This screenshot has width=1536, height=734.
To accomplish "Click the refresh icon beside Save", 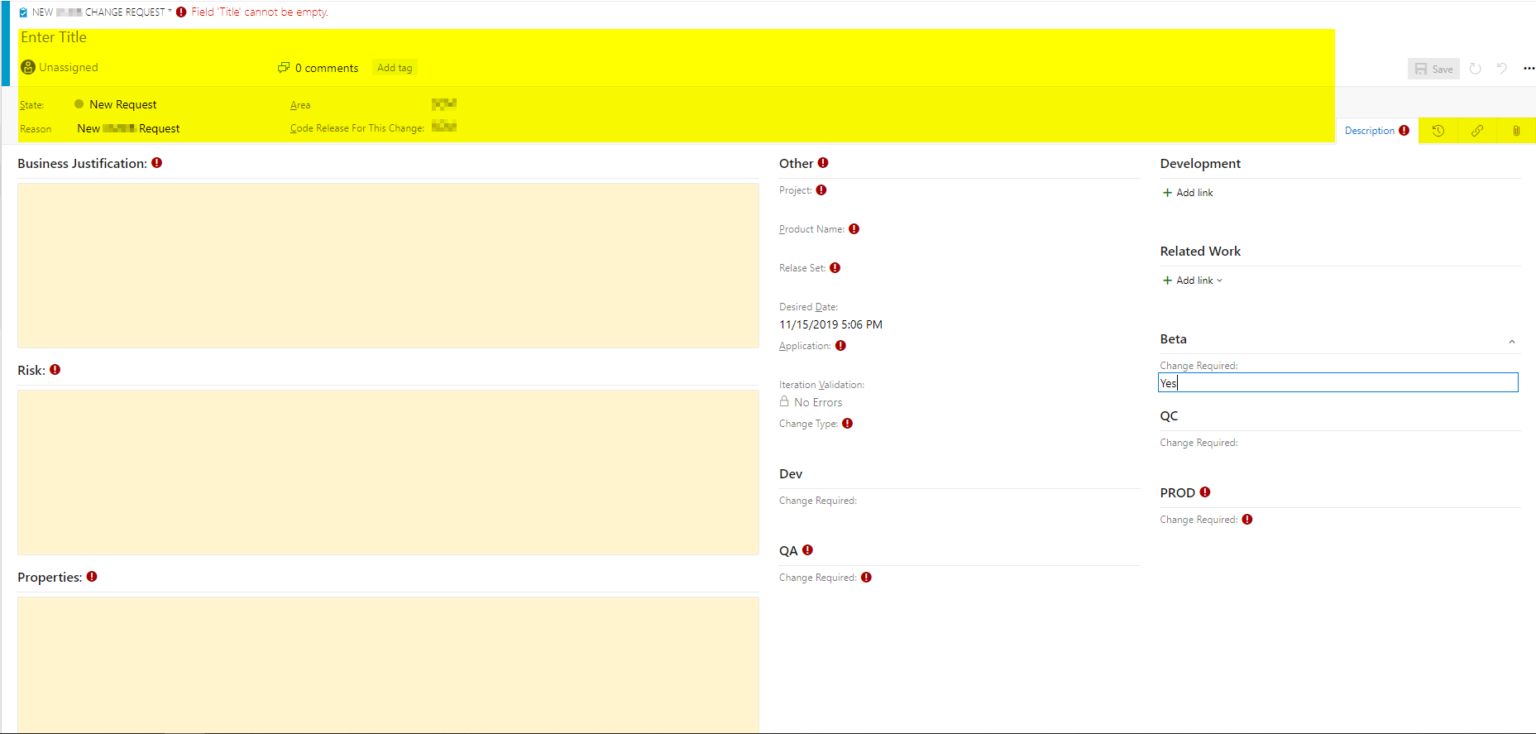I will [1475, 69].
